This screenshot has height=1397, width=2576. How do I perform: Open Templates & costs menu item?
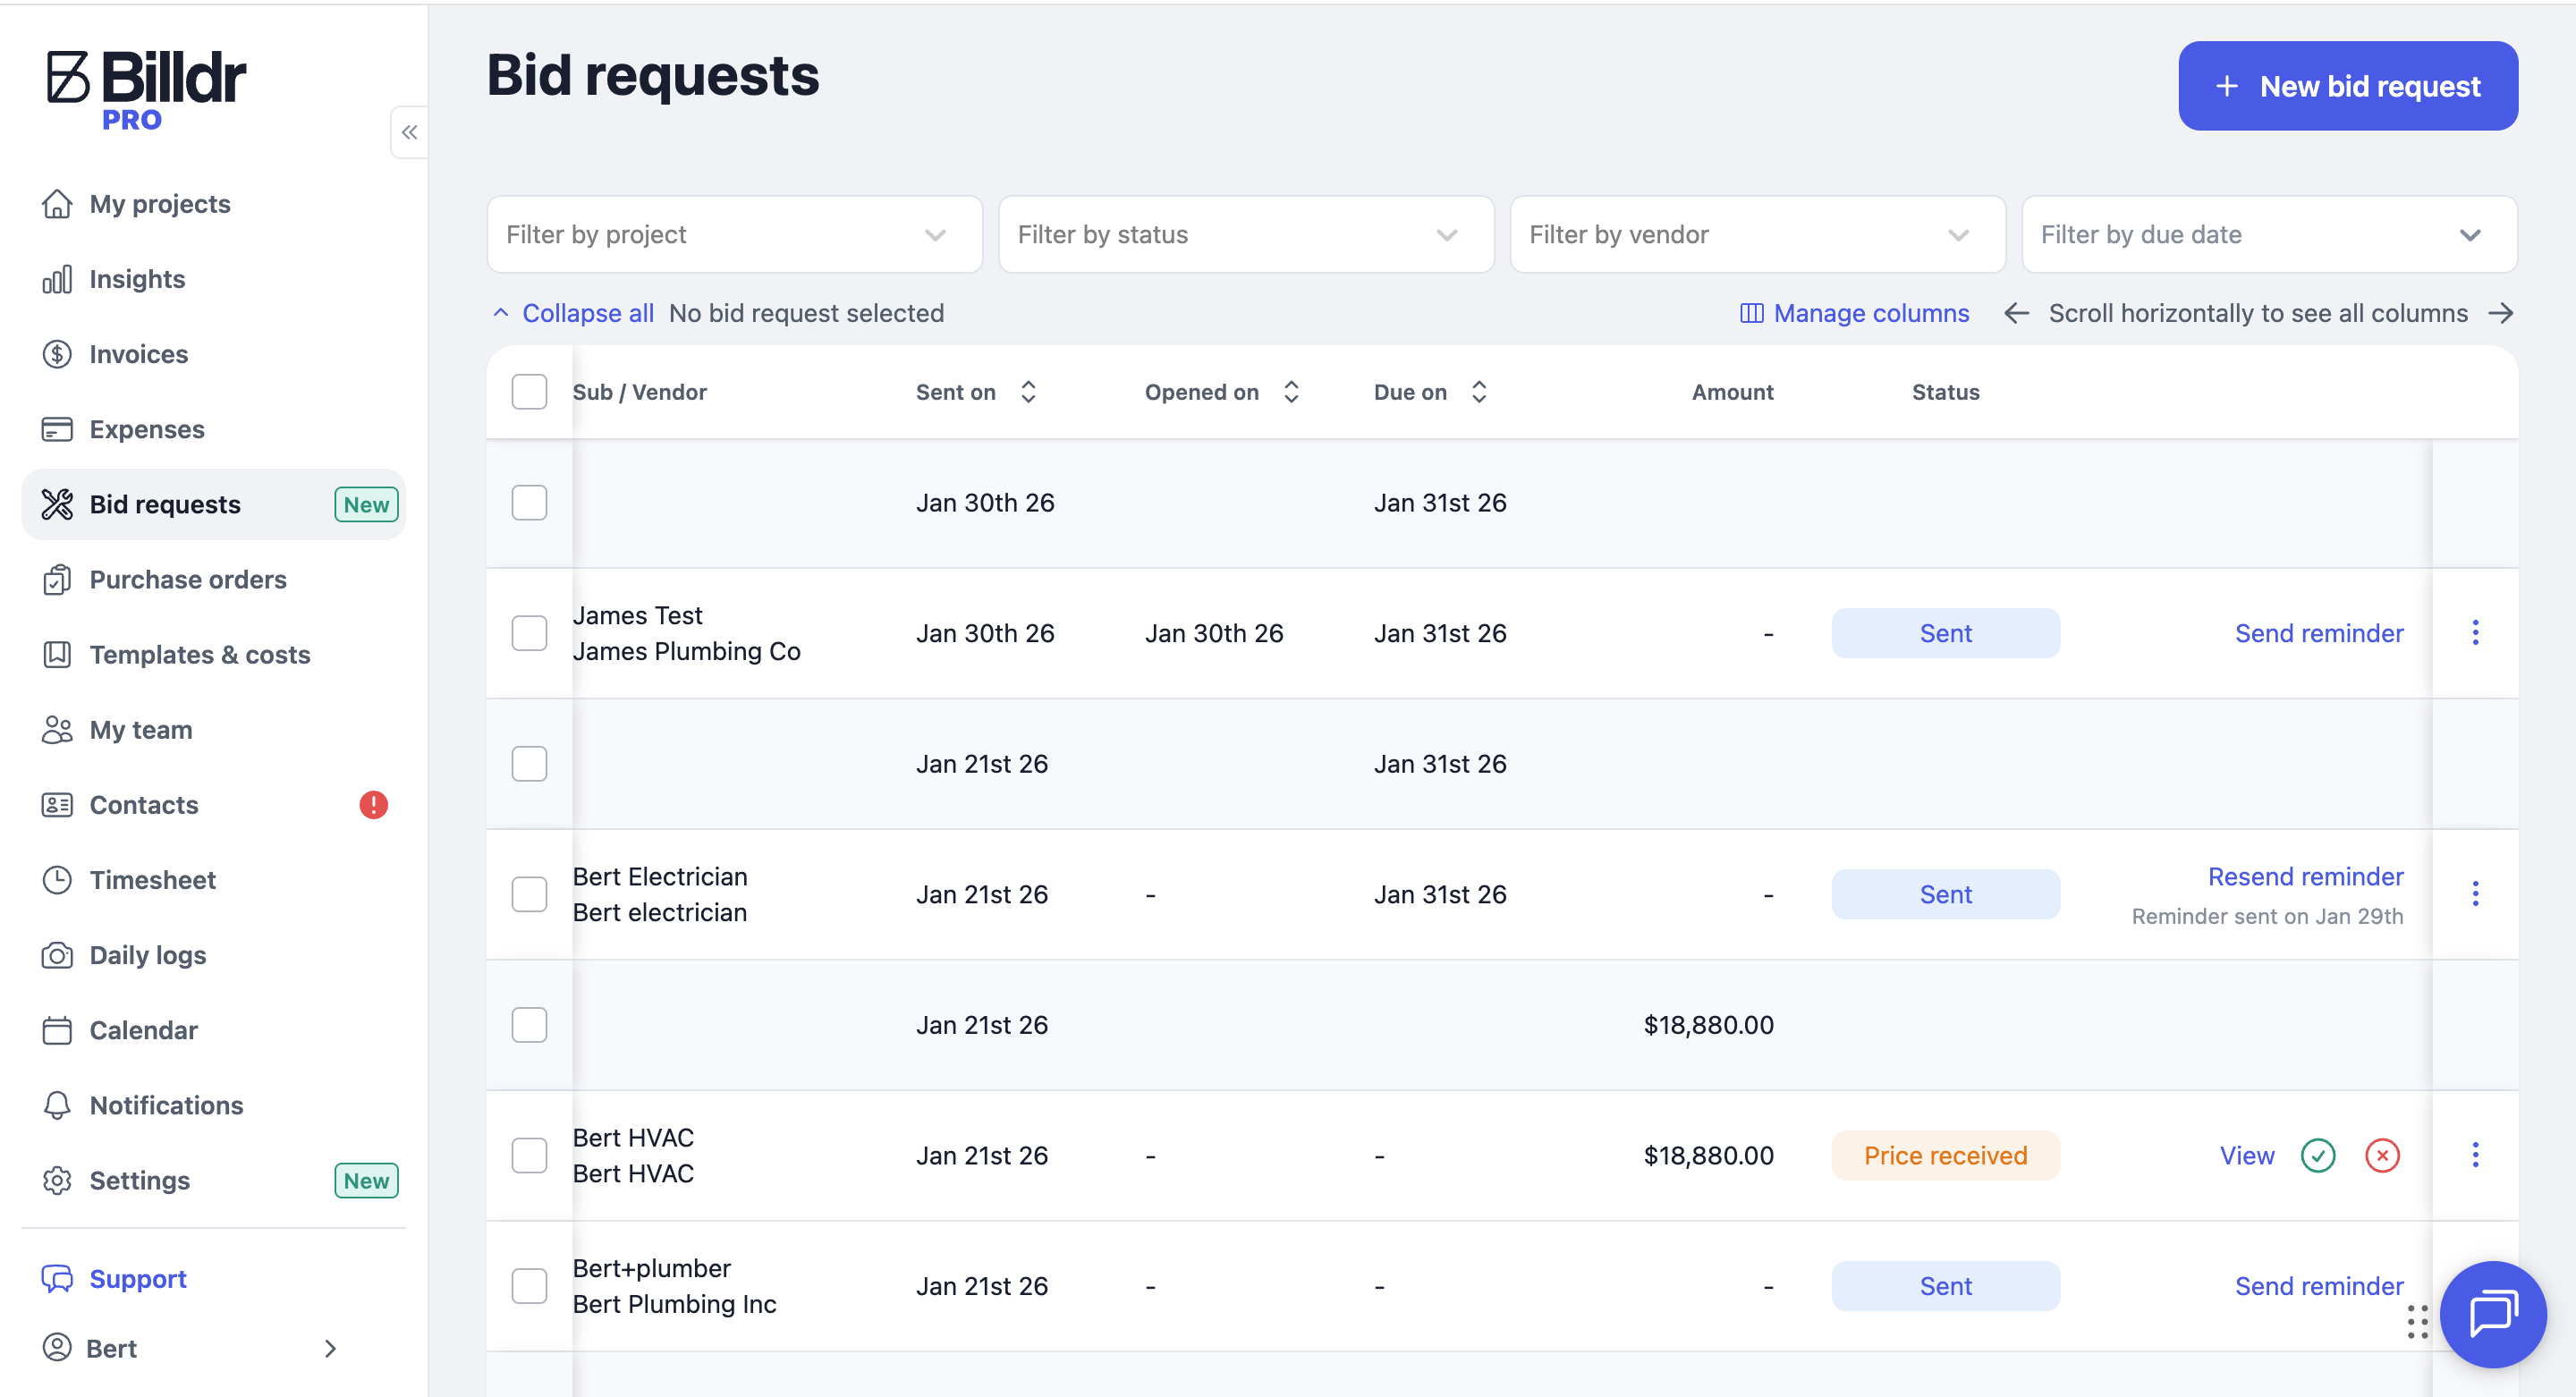[200, 654]
